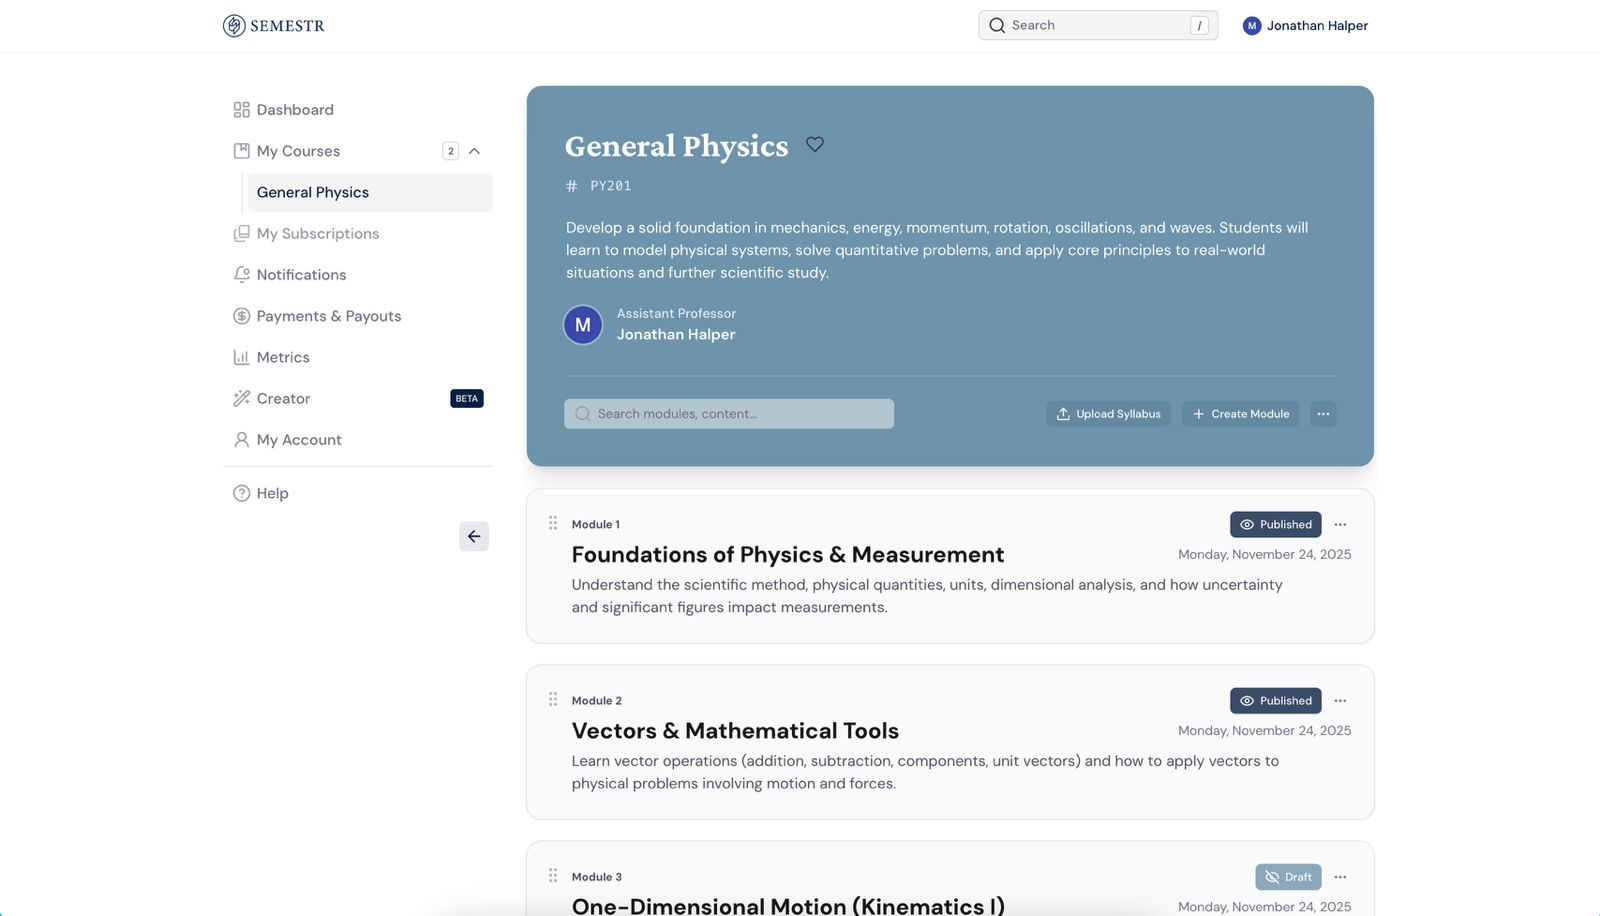Click the large M instructor avatar
1600x916 pixels.
point(583,325)
